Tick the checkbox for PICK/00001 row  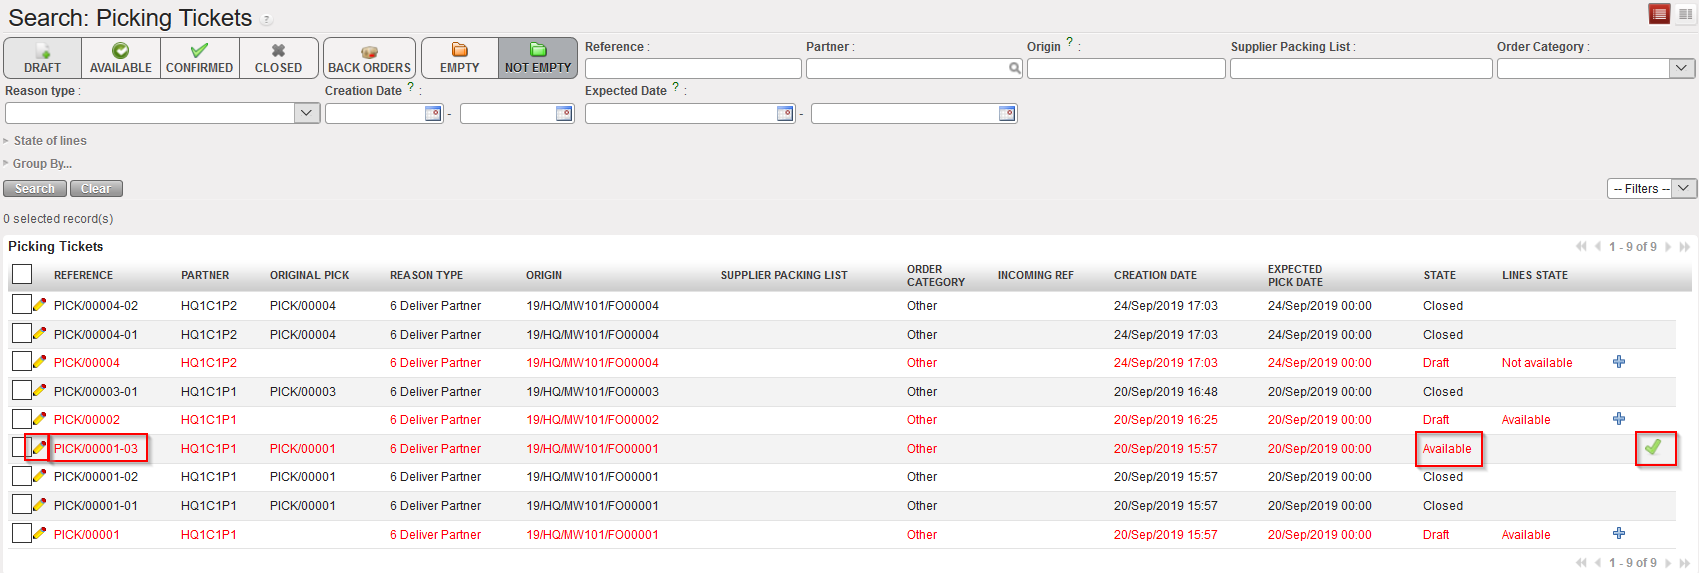click(22, 534)
